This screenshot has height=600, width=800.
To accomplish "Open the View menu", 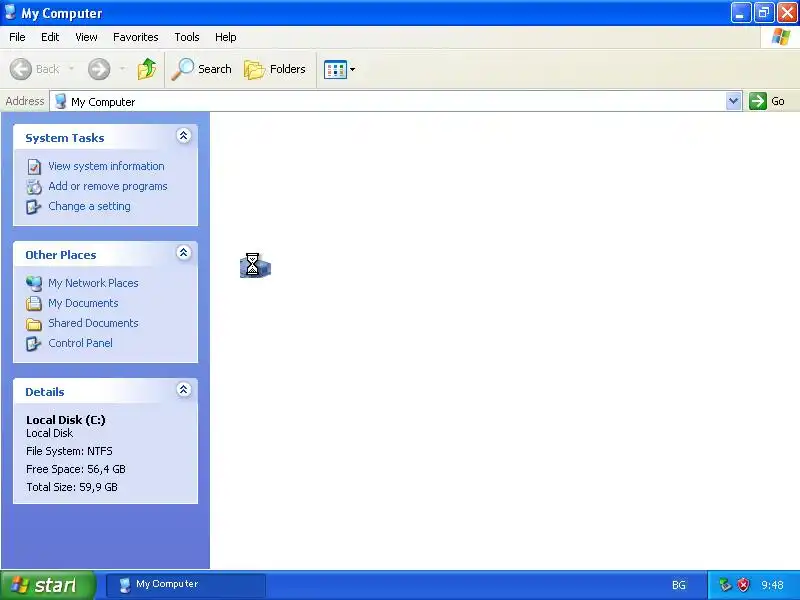I will (86, 37).
